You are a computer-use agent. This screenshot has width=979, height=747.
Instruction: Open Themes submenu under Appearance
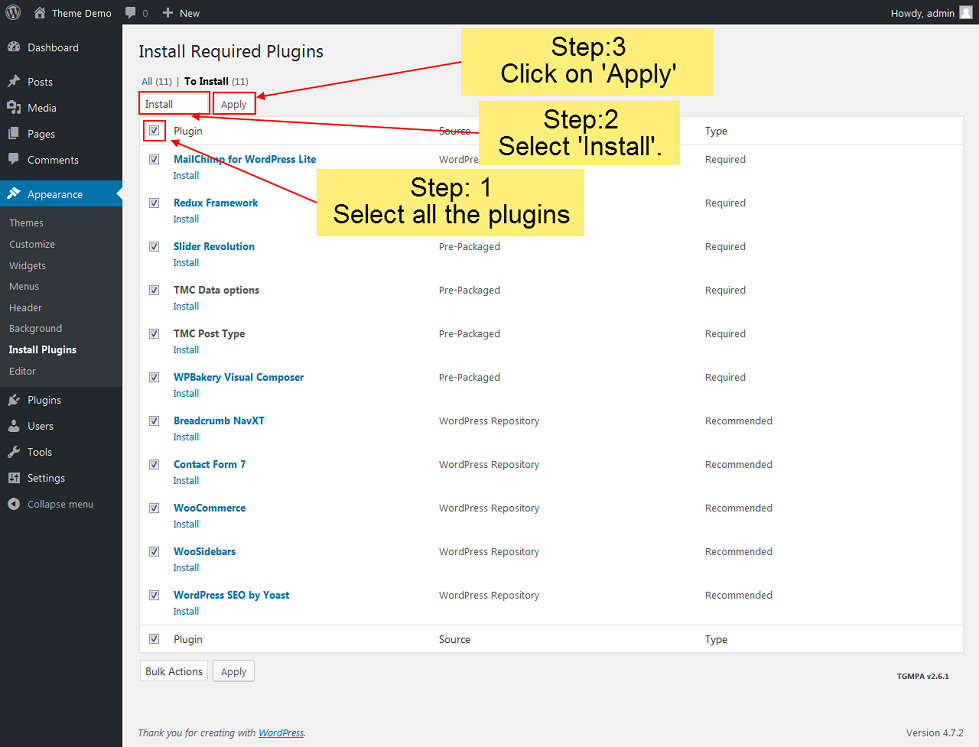pos(27,223)
